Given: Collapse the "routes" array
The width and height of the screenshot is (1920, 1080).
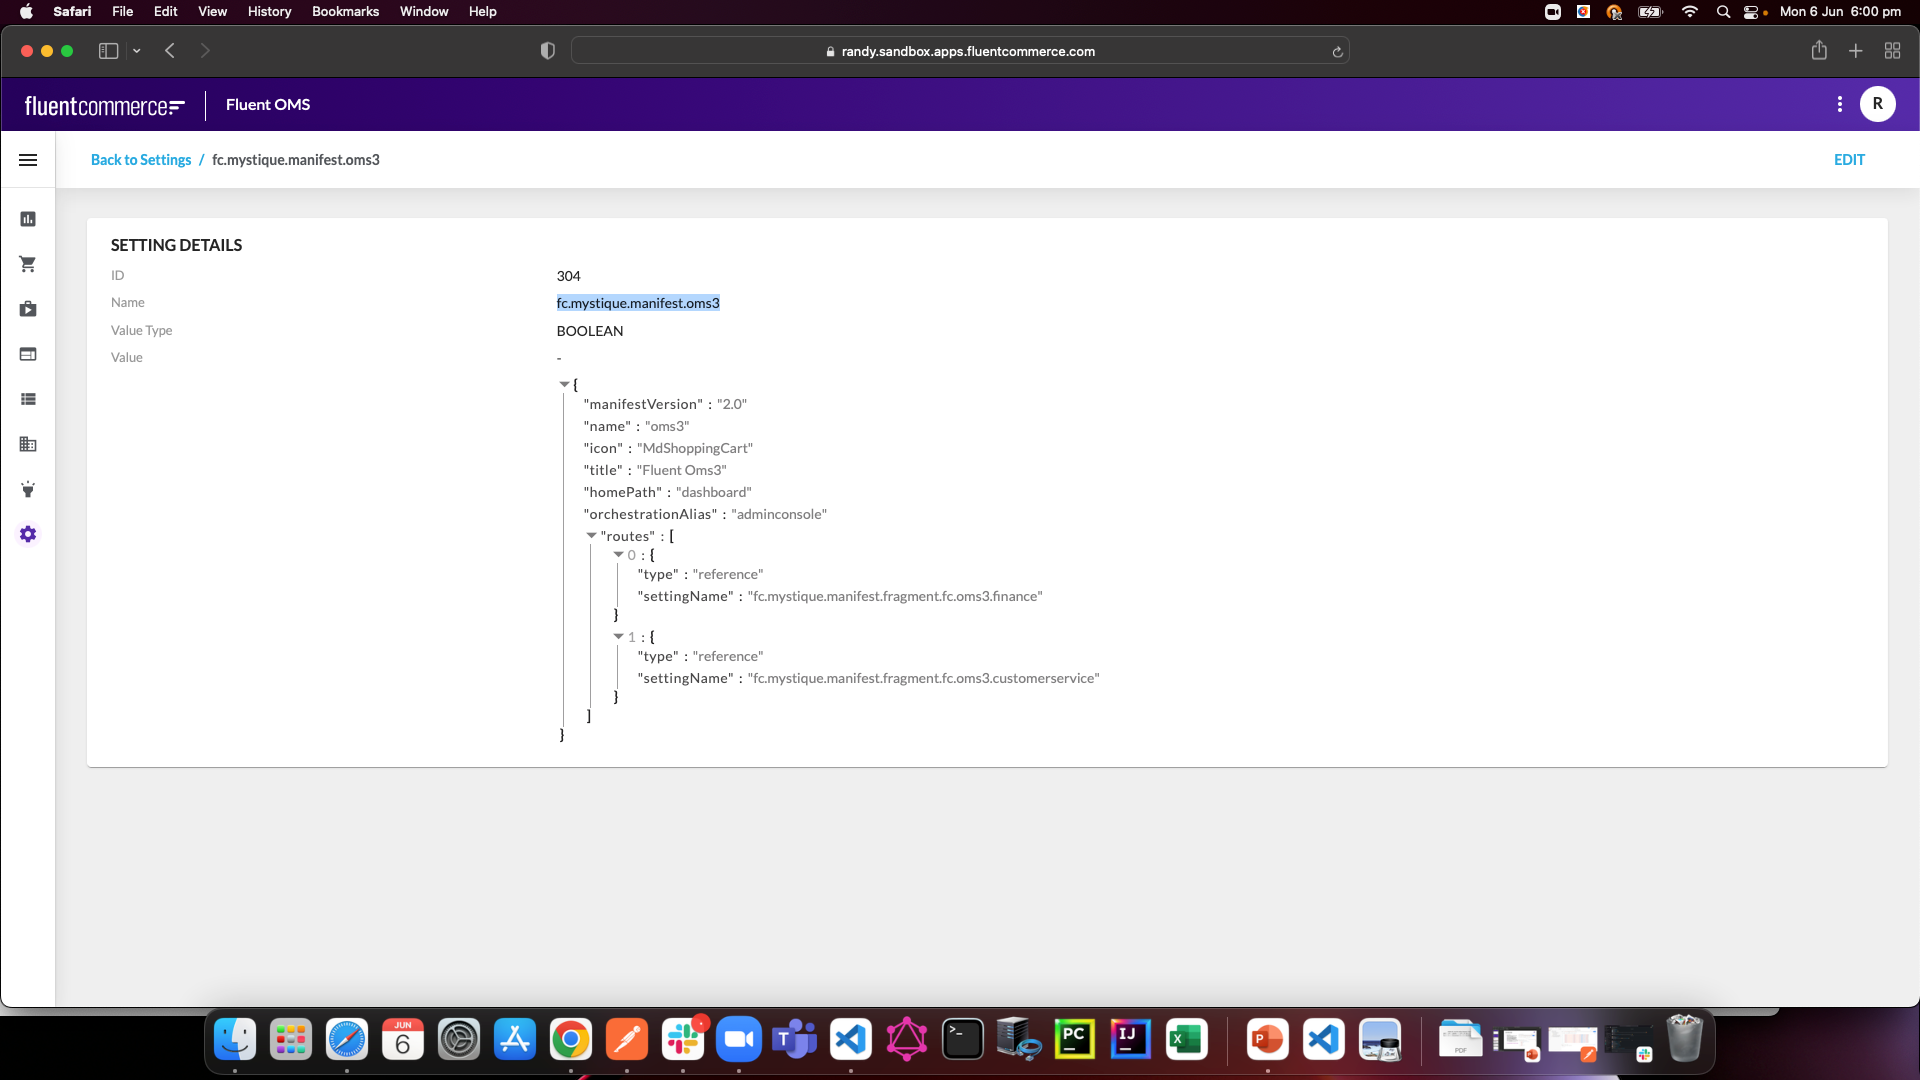Looking at the screenshot, I should (591, 536).
